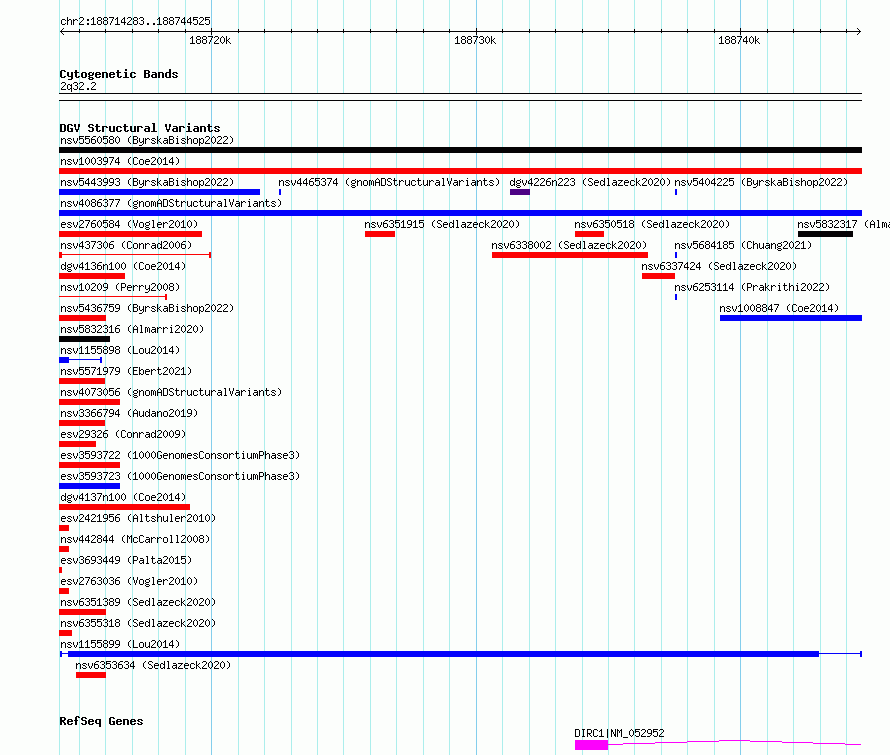Image resolution: width=890 pixels, height=755 pixels.
Task: Click nsv5684185 (Chuang2021) label
Action: tap(743, 245)
